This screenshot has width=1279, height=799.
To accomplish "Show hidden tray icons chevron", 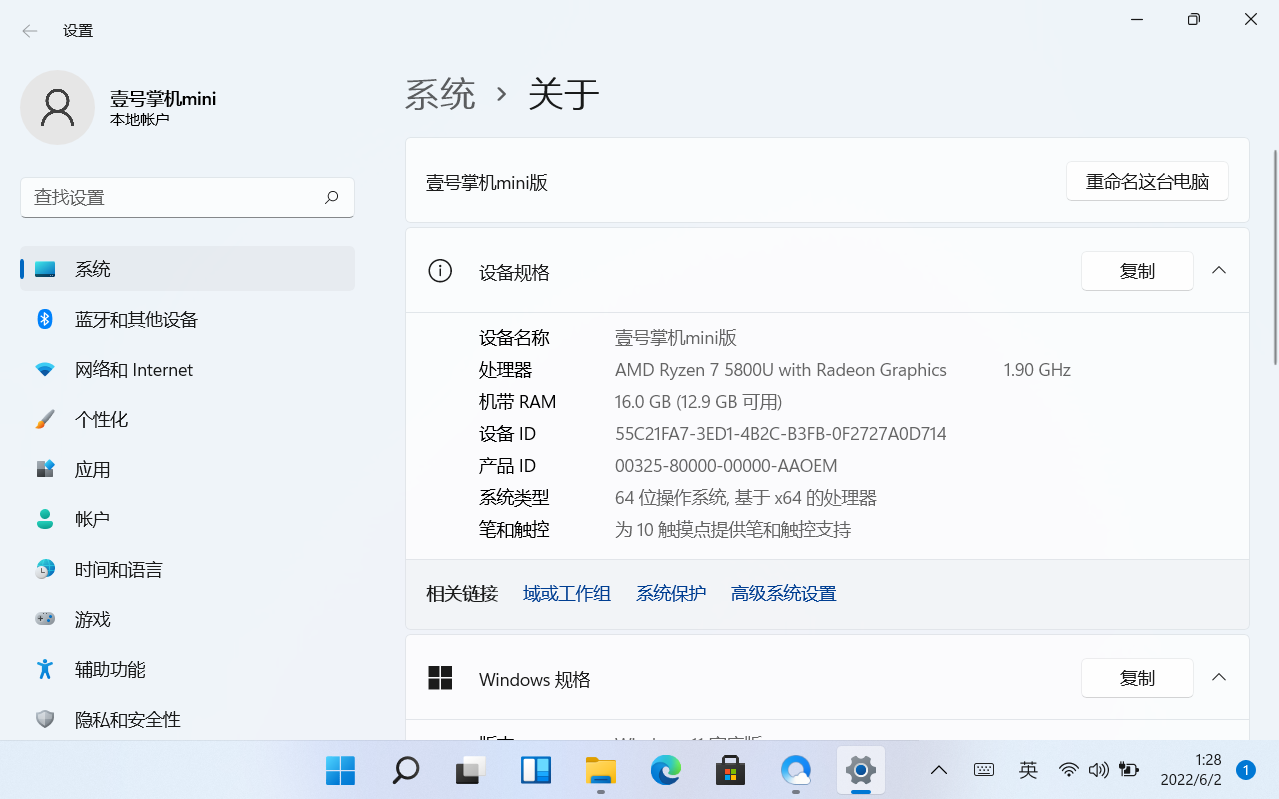I will (938, 770).
